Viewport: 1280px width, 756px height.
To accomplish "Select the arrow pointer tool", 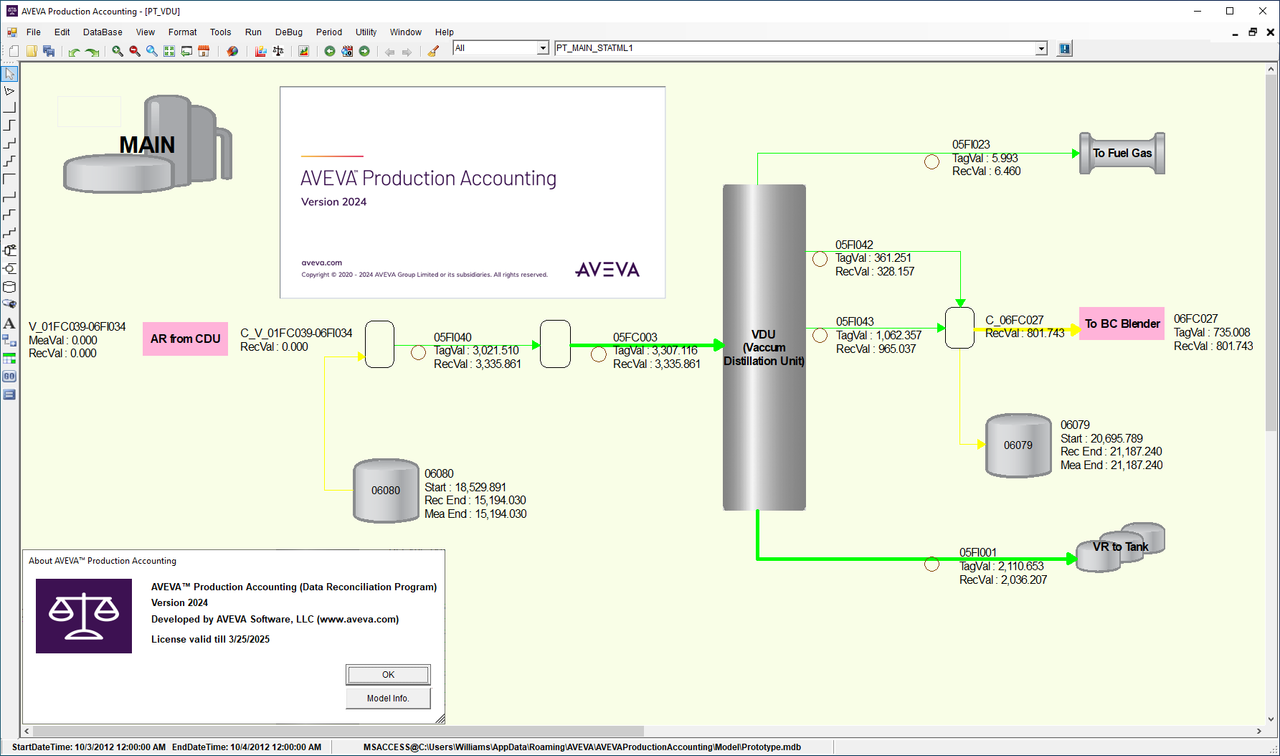I will (9, 73).
